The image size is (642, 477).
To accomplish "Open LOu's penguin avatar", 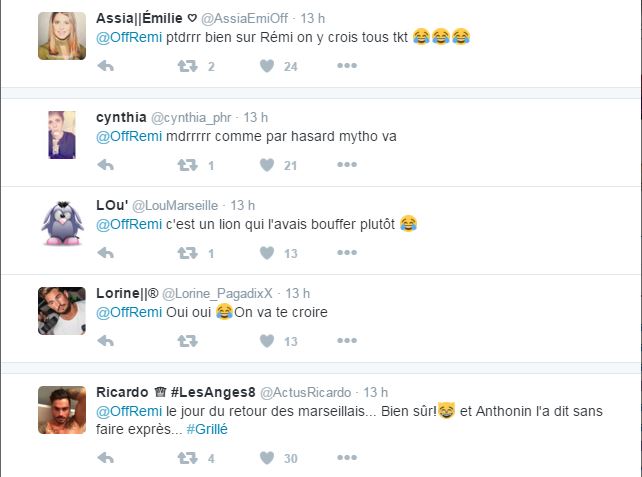I will coord(62,223).
